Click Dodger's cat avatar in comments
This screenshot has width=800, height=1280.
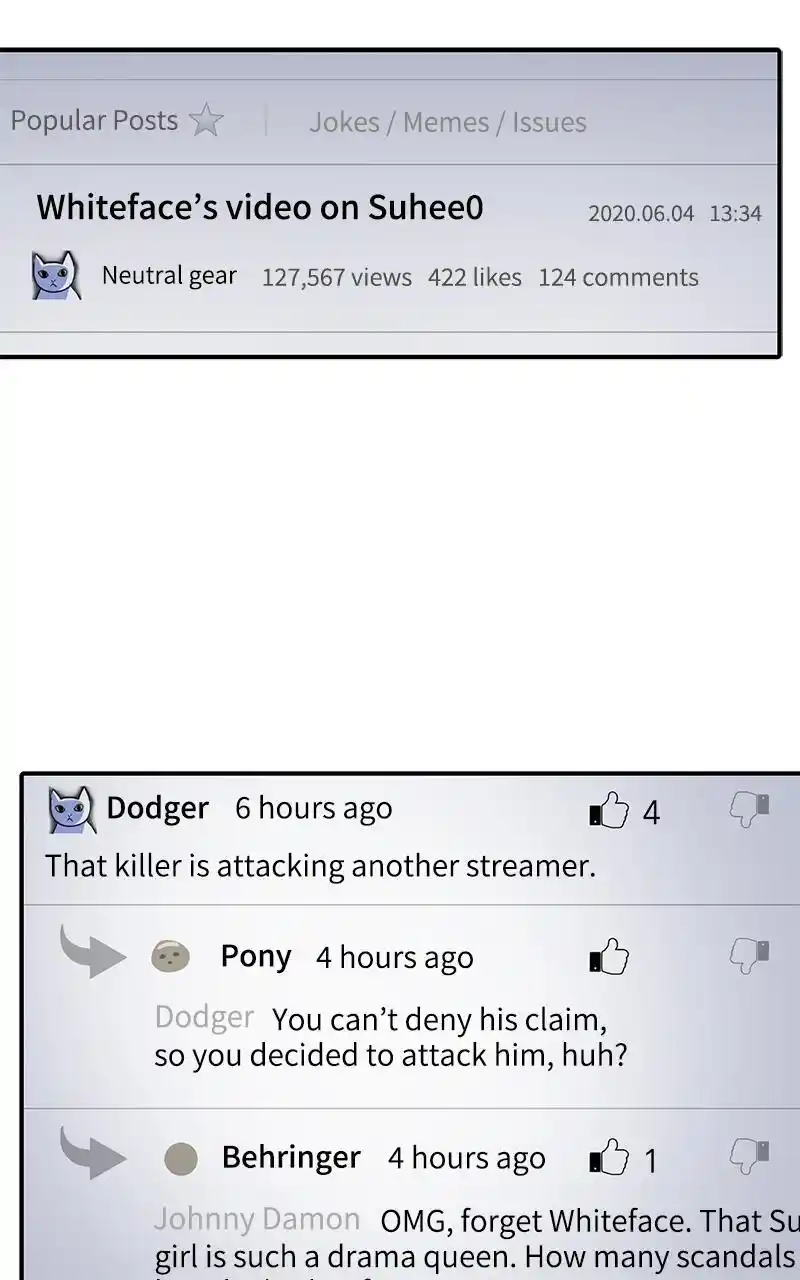click(72, 809)
